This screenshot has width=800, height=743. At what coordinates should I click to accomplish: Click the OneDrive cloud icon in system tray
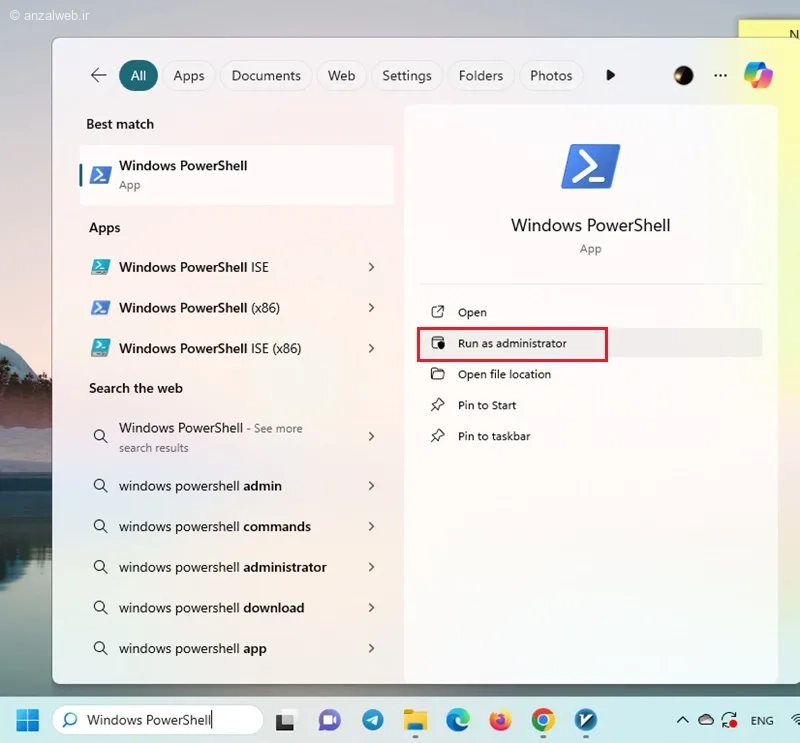click(x=705, y=719)
